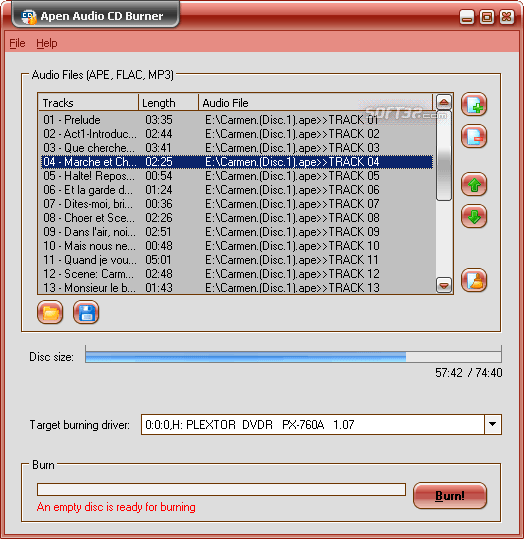This screenshot has height=539, width=524.
Task: Close the Apen Audio CD Burner window
Action: (x=507, y=17)
